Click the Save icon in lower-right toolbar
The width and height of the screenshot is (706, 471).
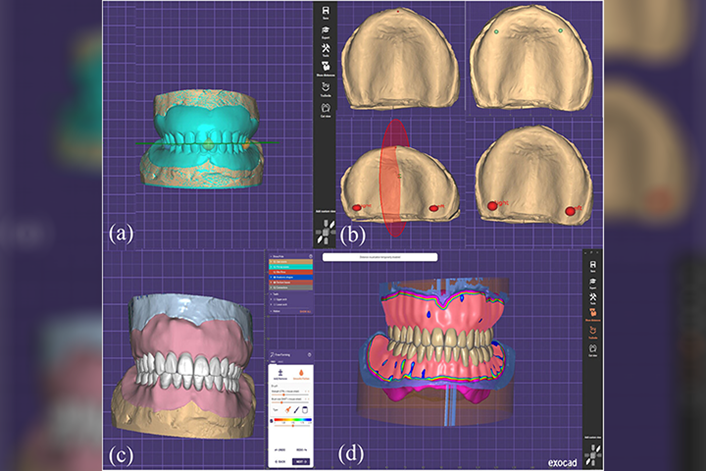(594, 267)
